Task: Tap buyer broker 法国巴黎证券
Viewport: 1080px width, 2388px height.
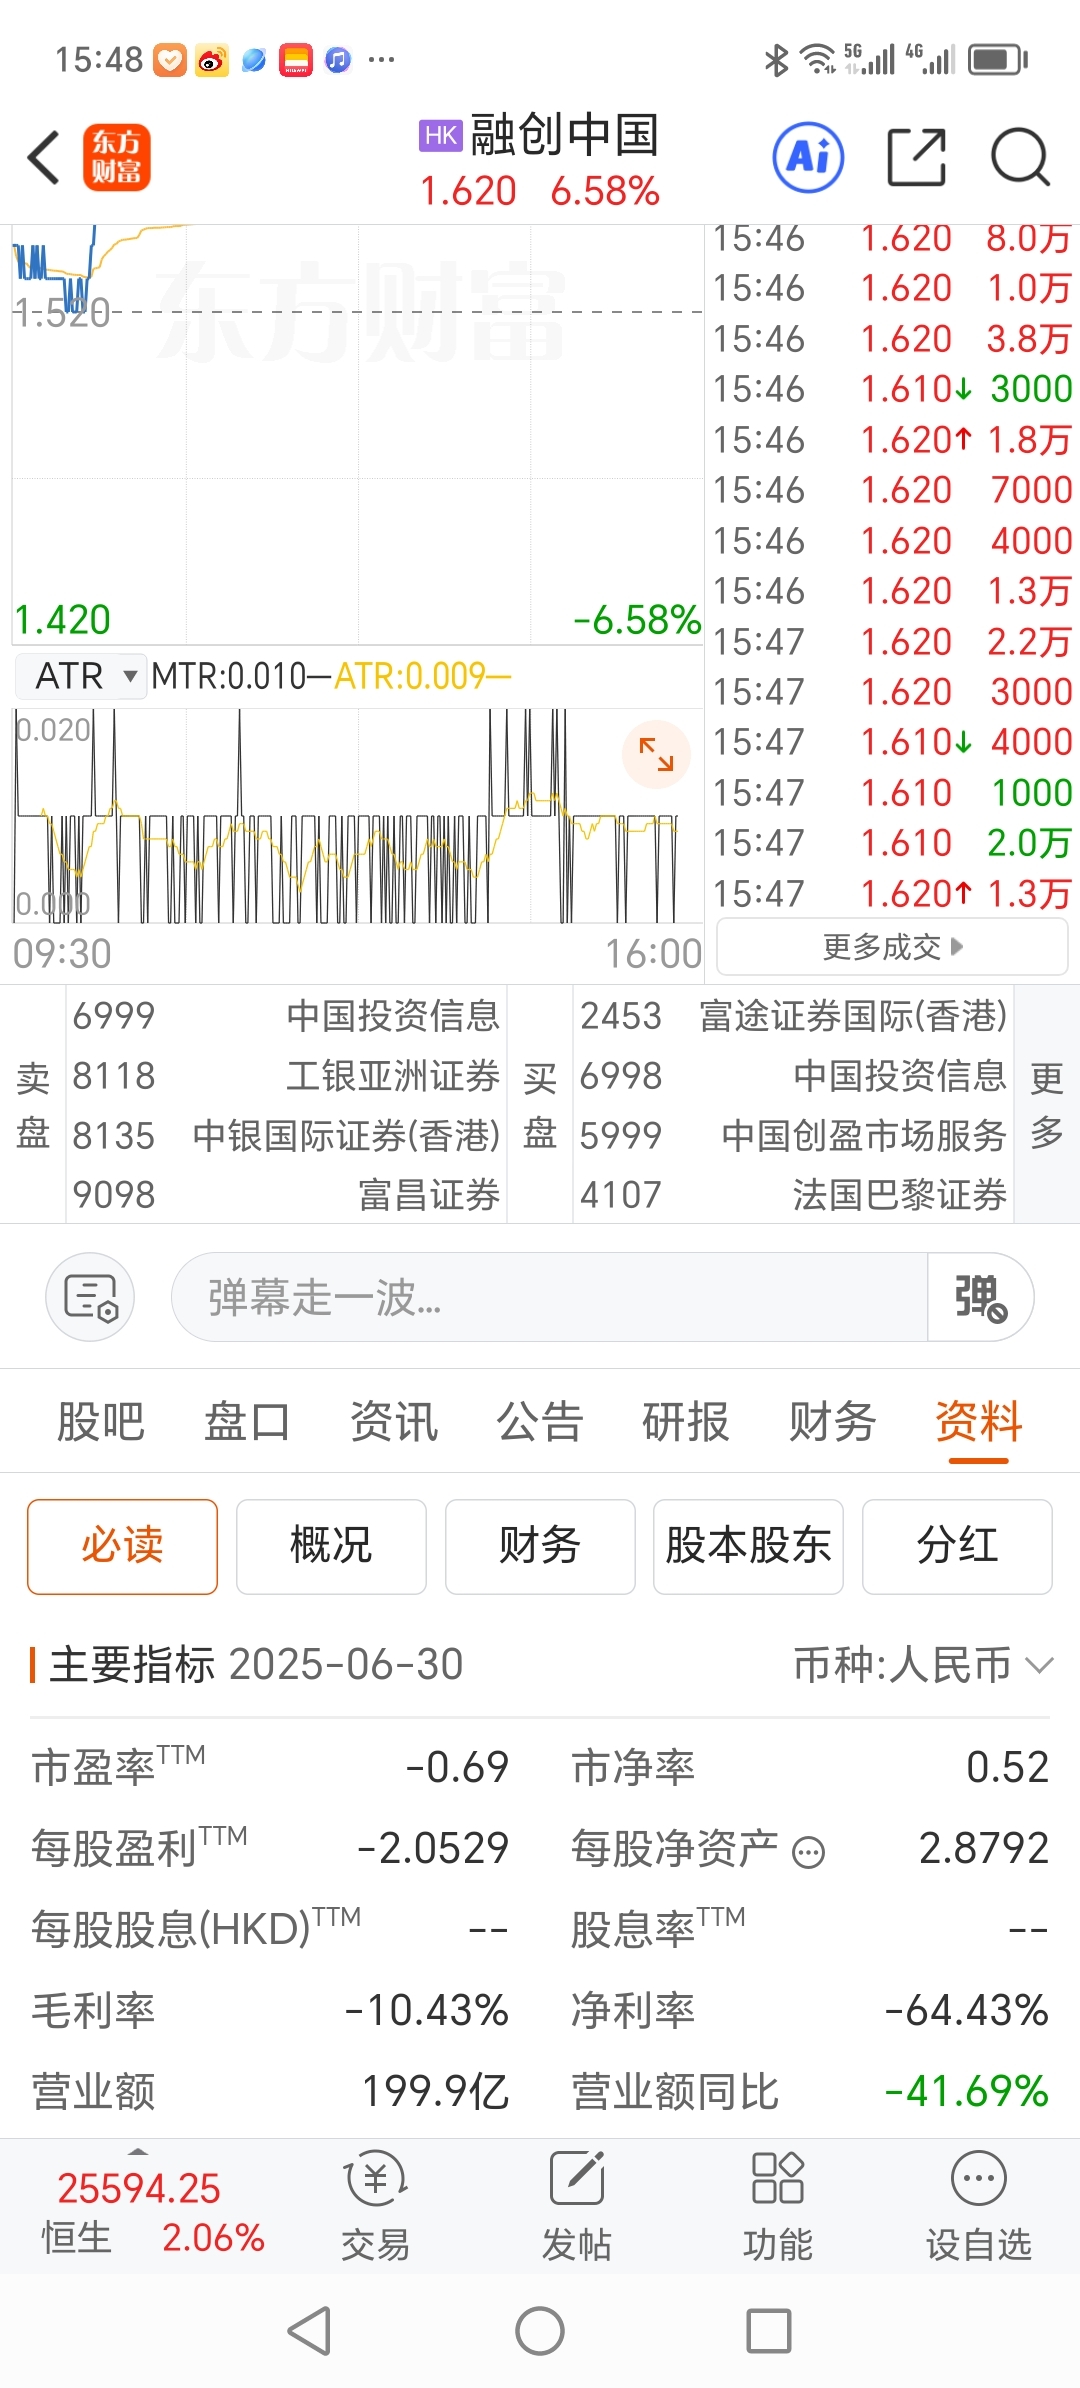Action: (x=794, y=1195)
